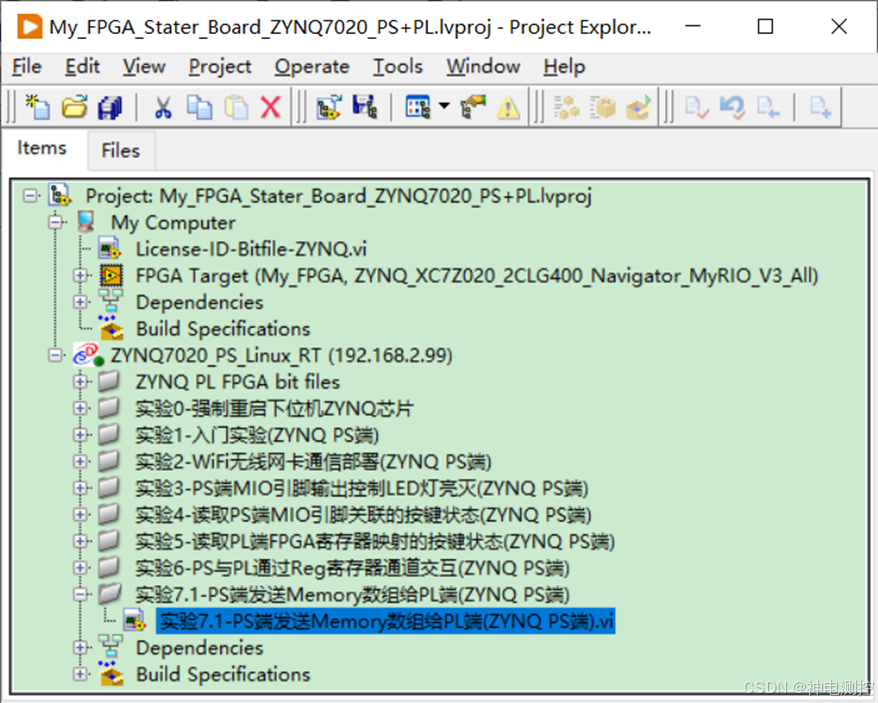Click the Cut scissors icon
Viewport: 878px width, 703px height.
pos(163,106)
